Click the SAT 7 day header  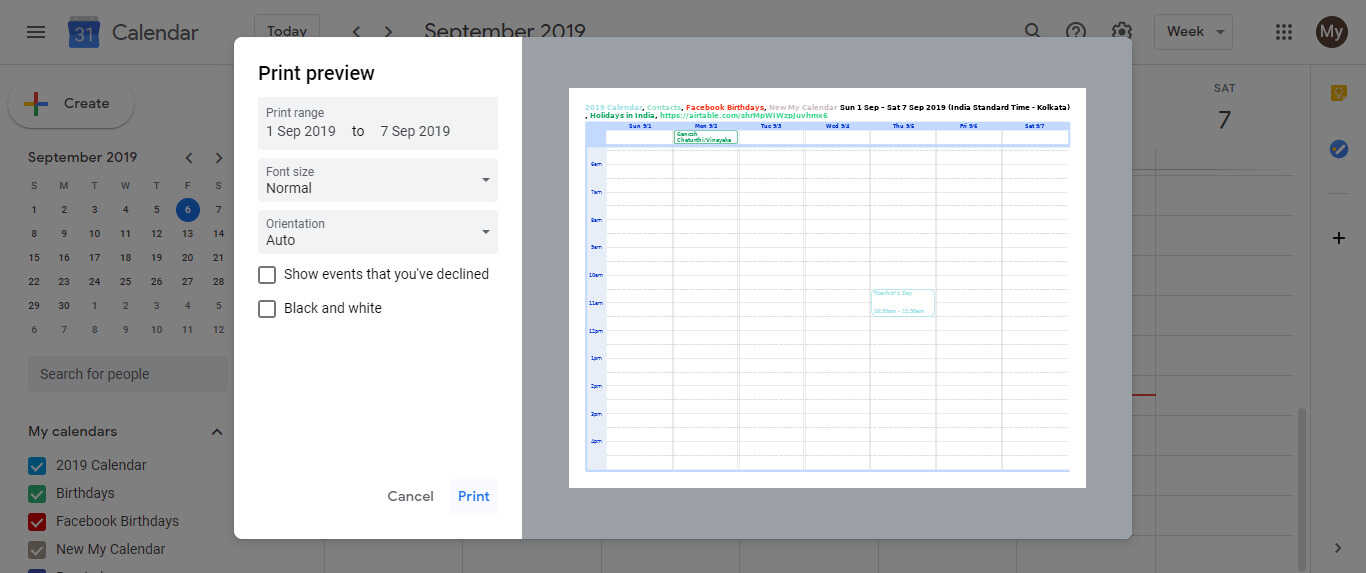(x=1224, y=110)
